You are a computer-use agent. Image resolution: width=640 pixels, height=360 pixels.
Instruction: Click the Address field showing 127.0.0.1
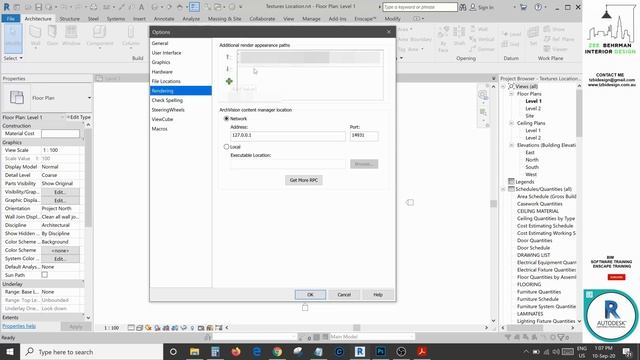288,136
